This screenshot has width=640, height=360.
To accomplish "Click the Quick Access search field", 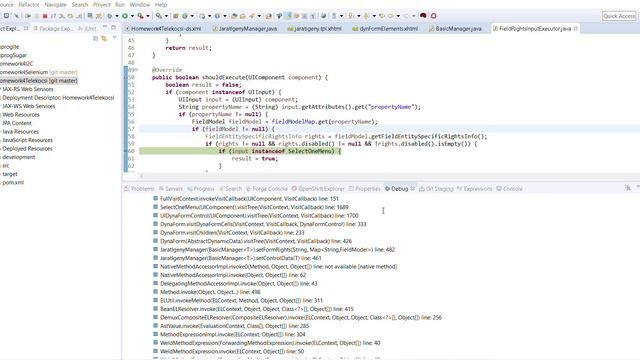I will [619, 16].
